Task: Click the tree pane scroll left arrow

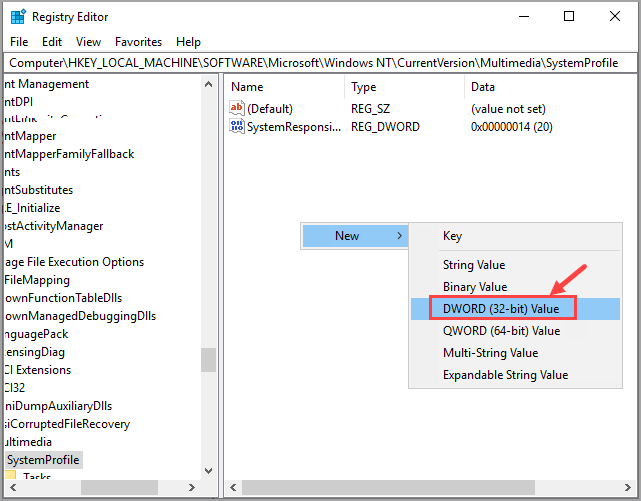Action: (13, 488)
